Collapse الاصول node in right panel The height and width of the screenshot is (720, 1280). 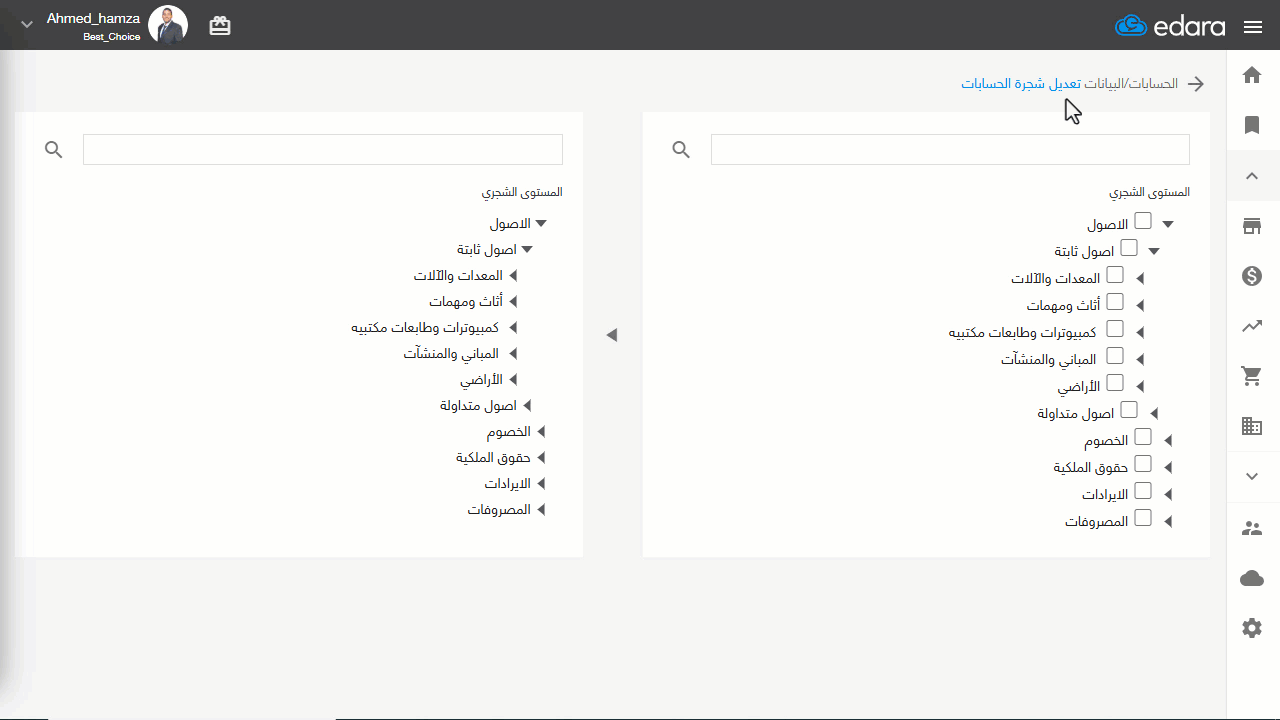click(1167, 225)
